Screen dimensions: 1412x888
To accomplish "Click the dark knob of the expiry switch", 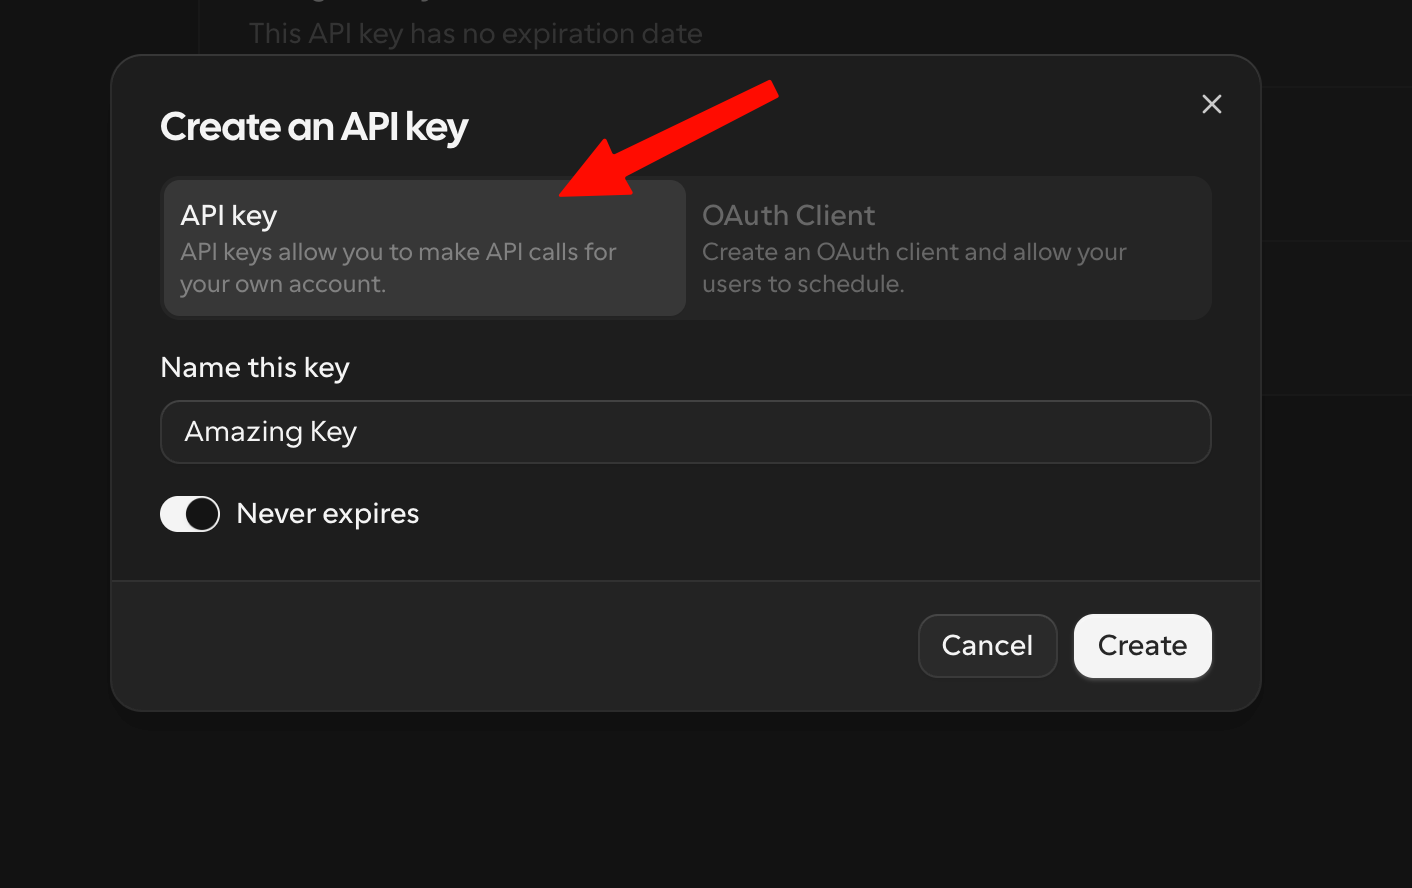I will [202, 514].
